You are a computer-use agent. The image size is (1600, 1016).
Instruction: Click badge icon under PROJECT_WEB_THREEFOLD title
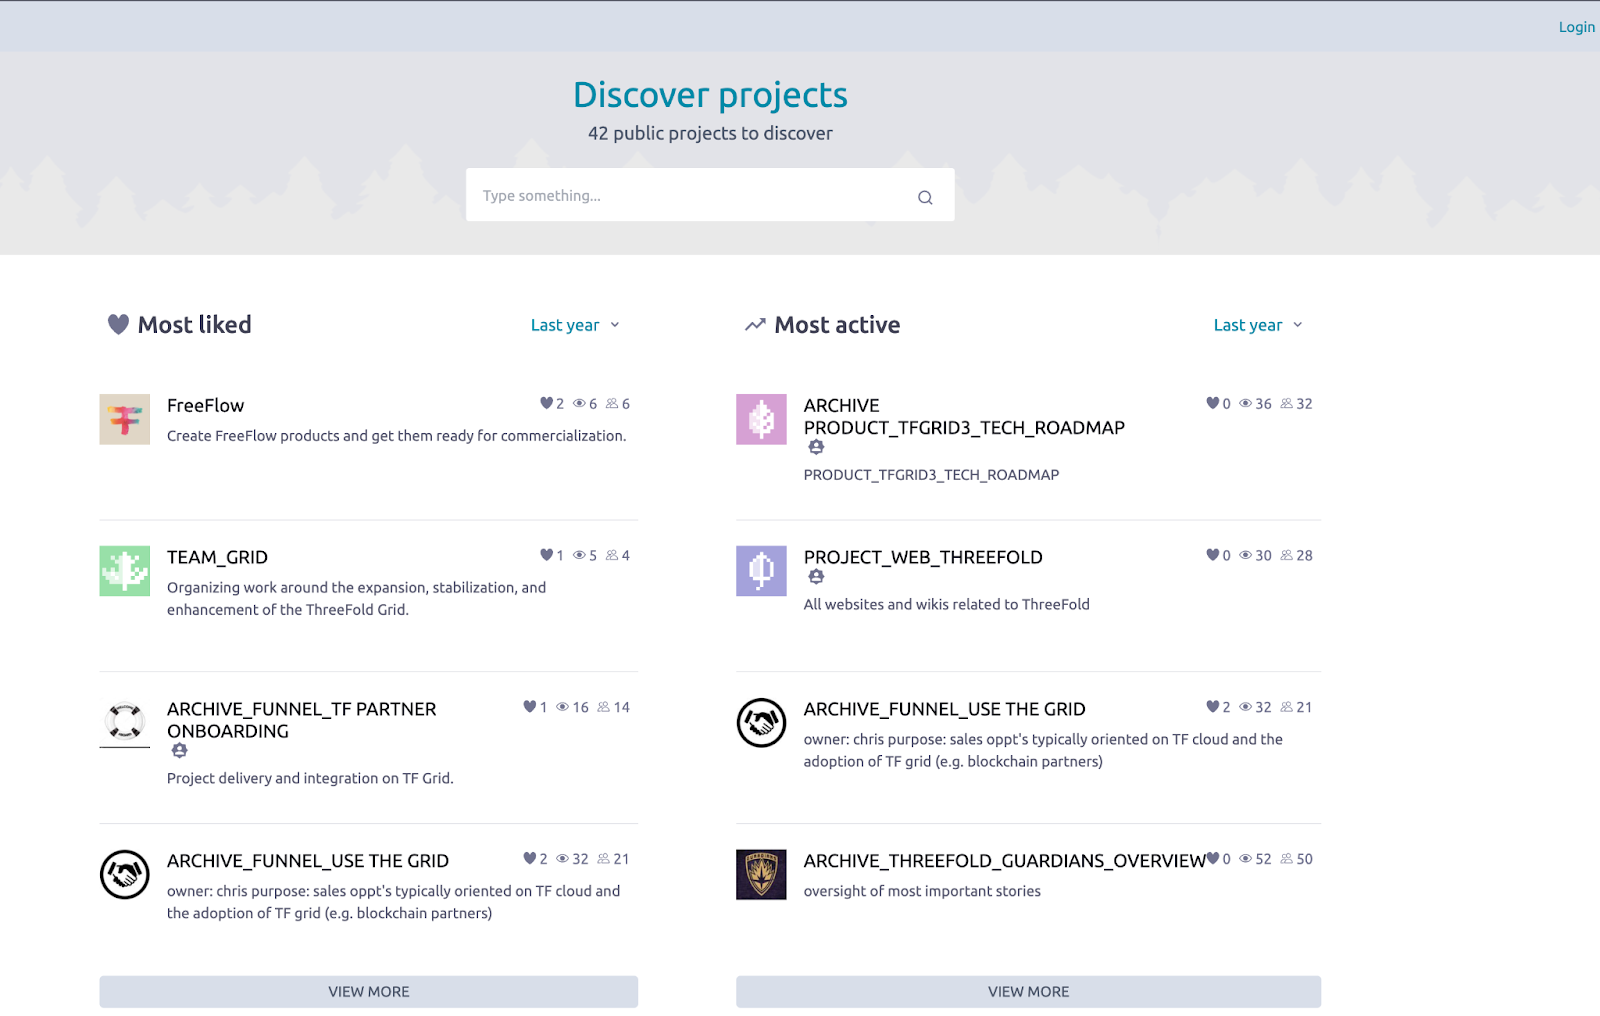pos(816,577)
